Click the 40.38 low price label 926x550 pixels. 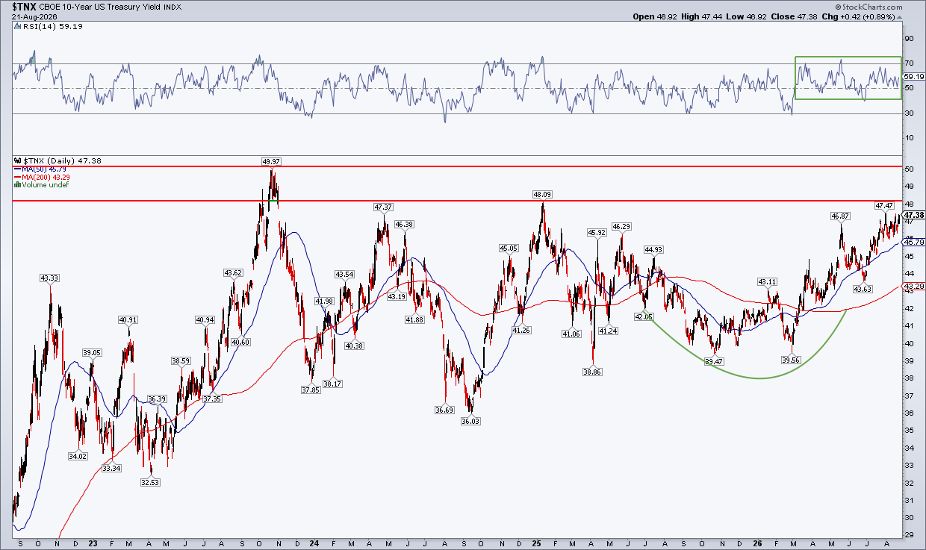354,346
